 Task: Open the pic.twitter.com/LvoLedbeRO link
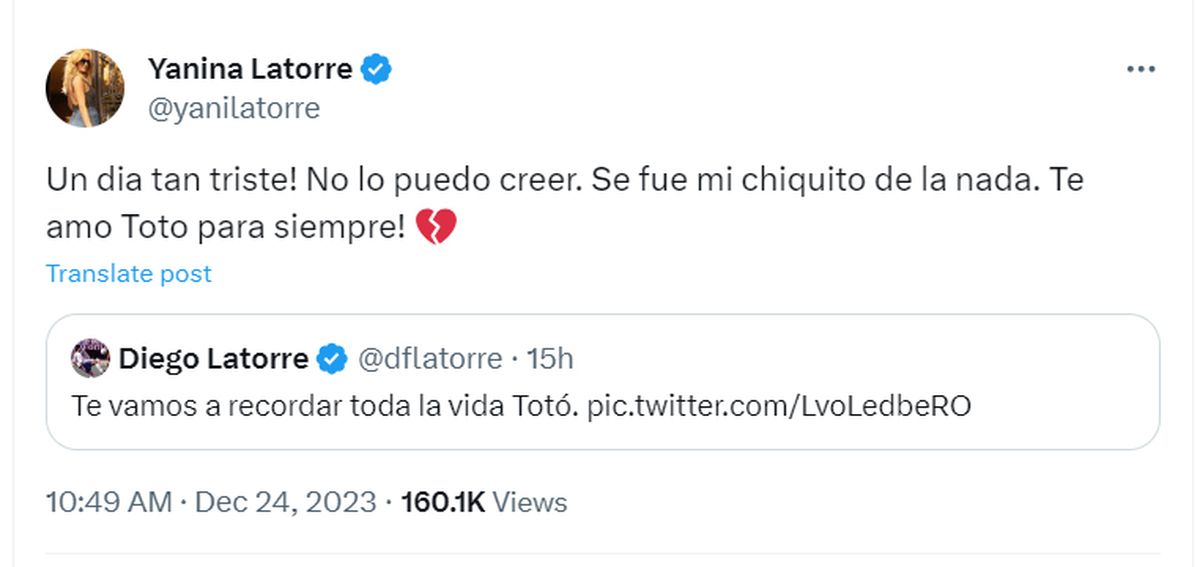click(x=779, y=407)
